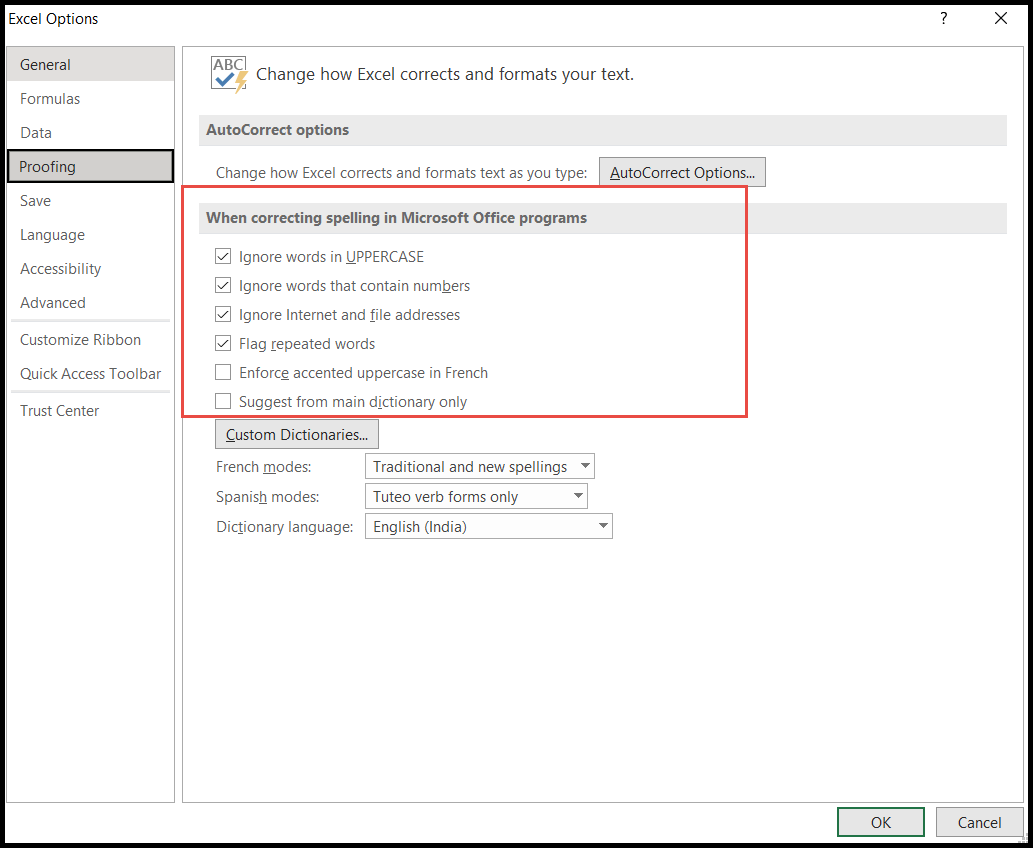
Task: Open Customize Ribbon settings
Action: coord(90,339)
